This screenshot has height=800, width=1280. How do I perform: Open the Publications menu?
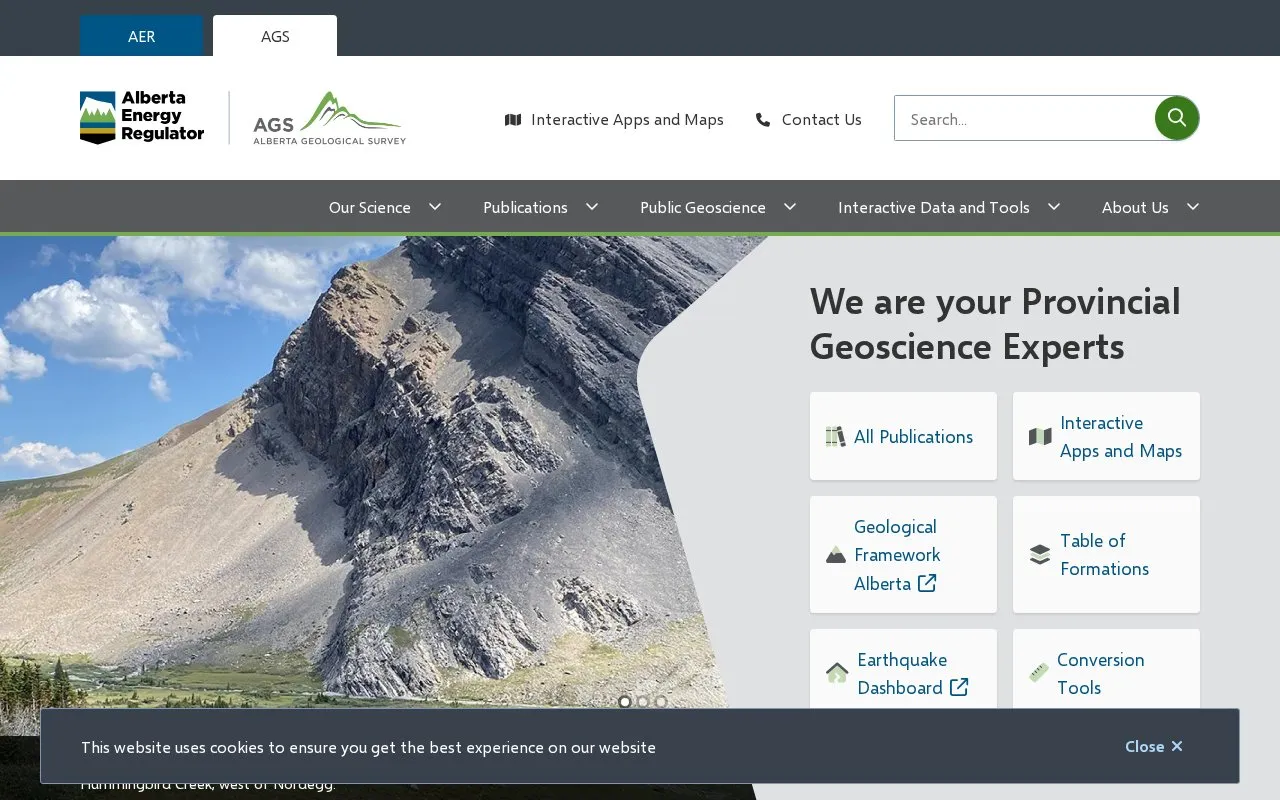[x=525, y=207]
